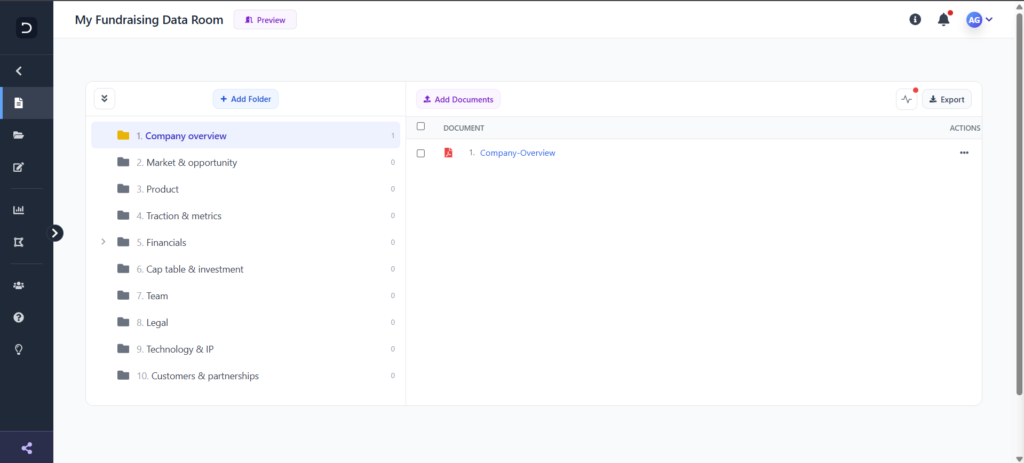Expand the sidebar with the arrow toggle
The width and height of the screenshot is (1024, 463).
click(56, 233)
